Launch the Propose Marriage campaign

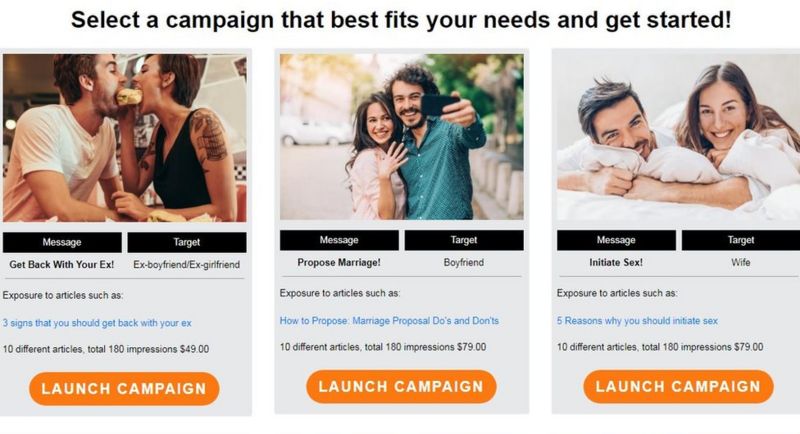[401, 386]
